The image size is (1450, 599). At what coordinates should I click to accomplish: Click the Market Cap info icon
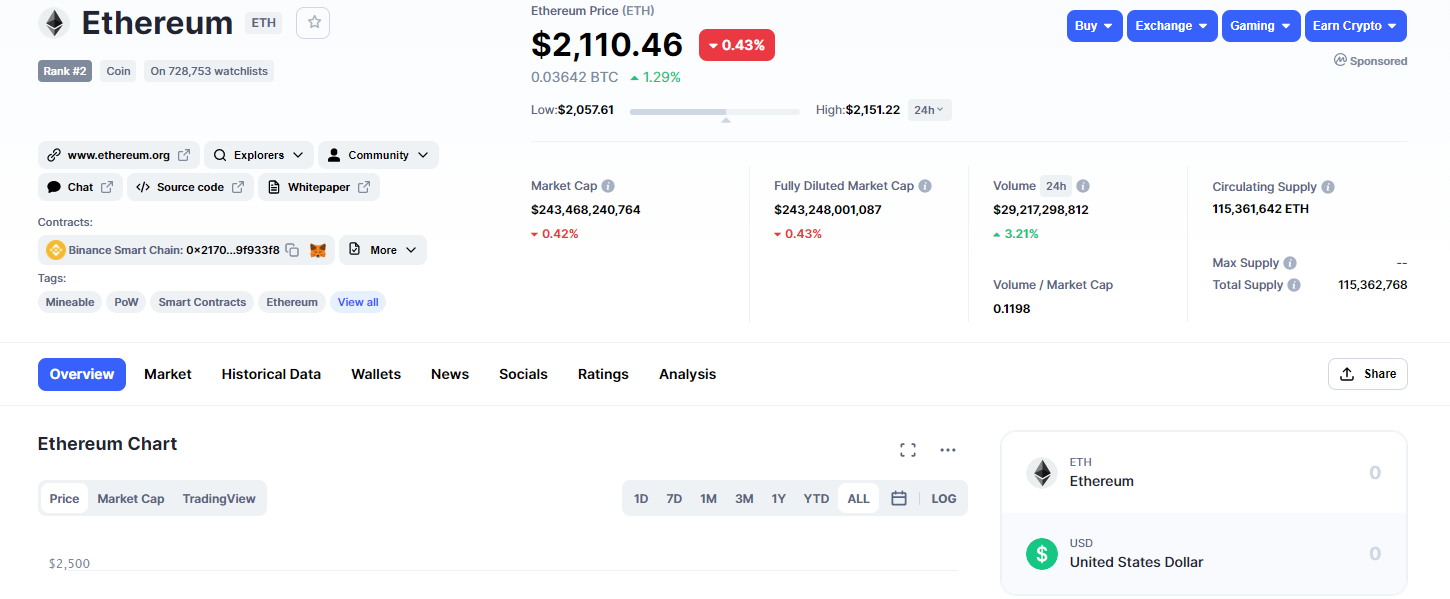tap(608, 186)
